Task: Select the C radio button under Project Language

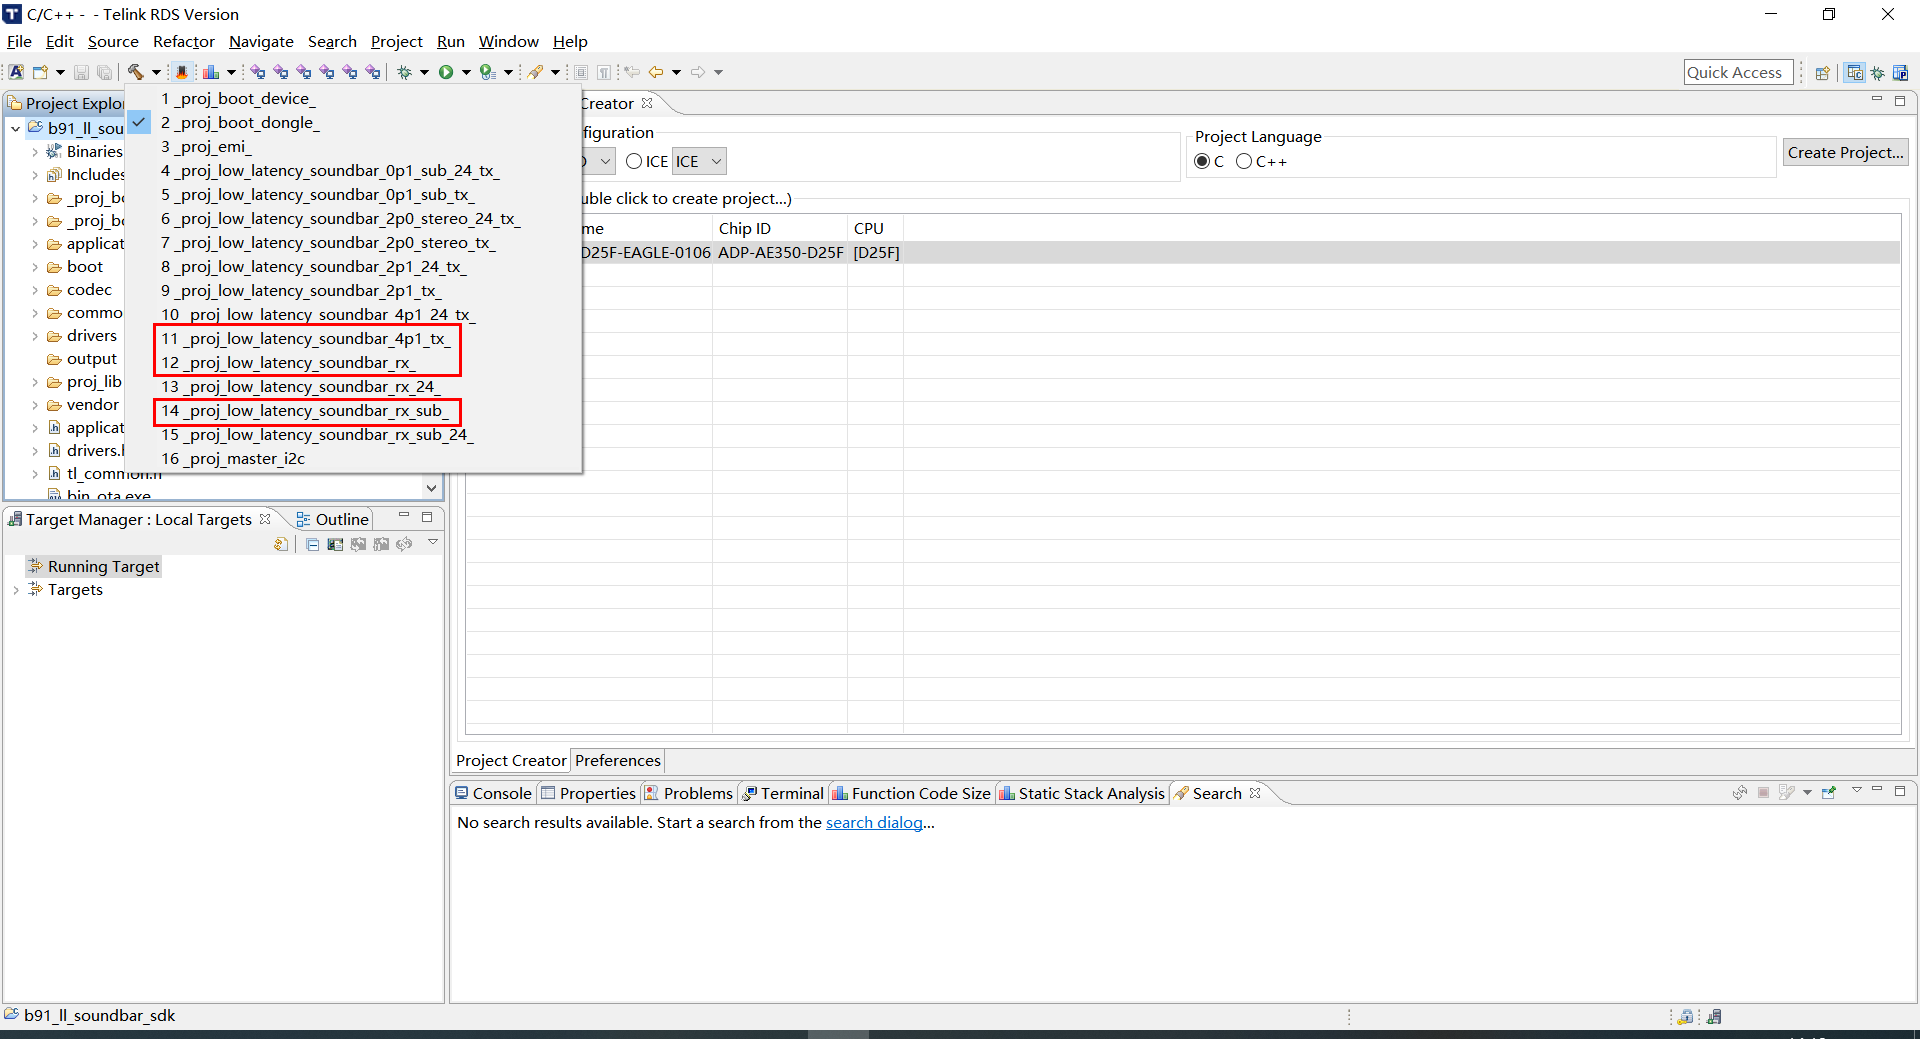Action: click(x=1203, y=161)
